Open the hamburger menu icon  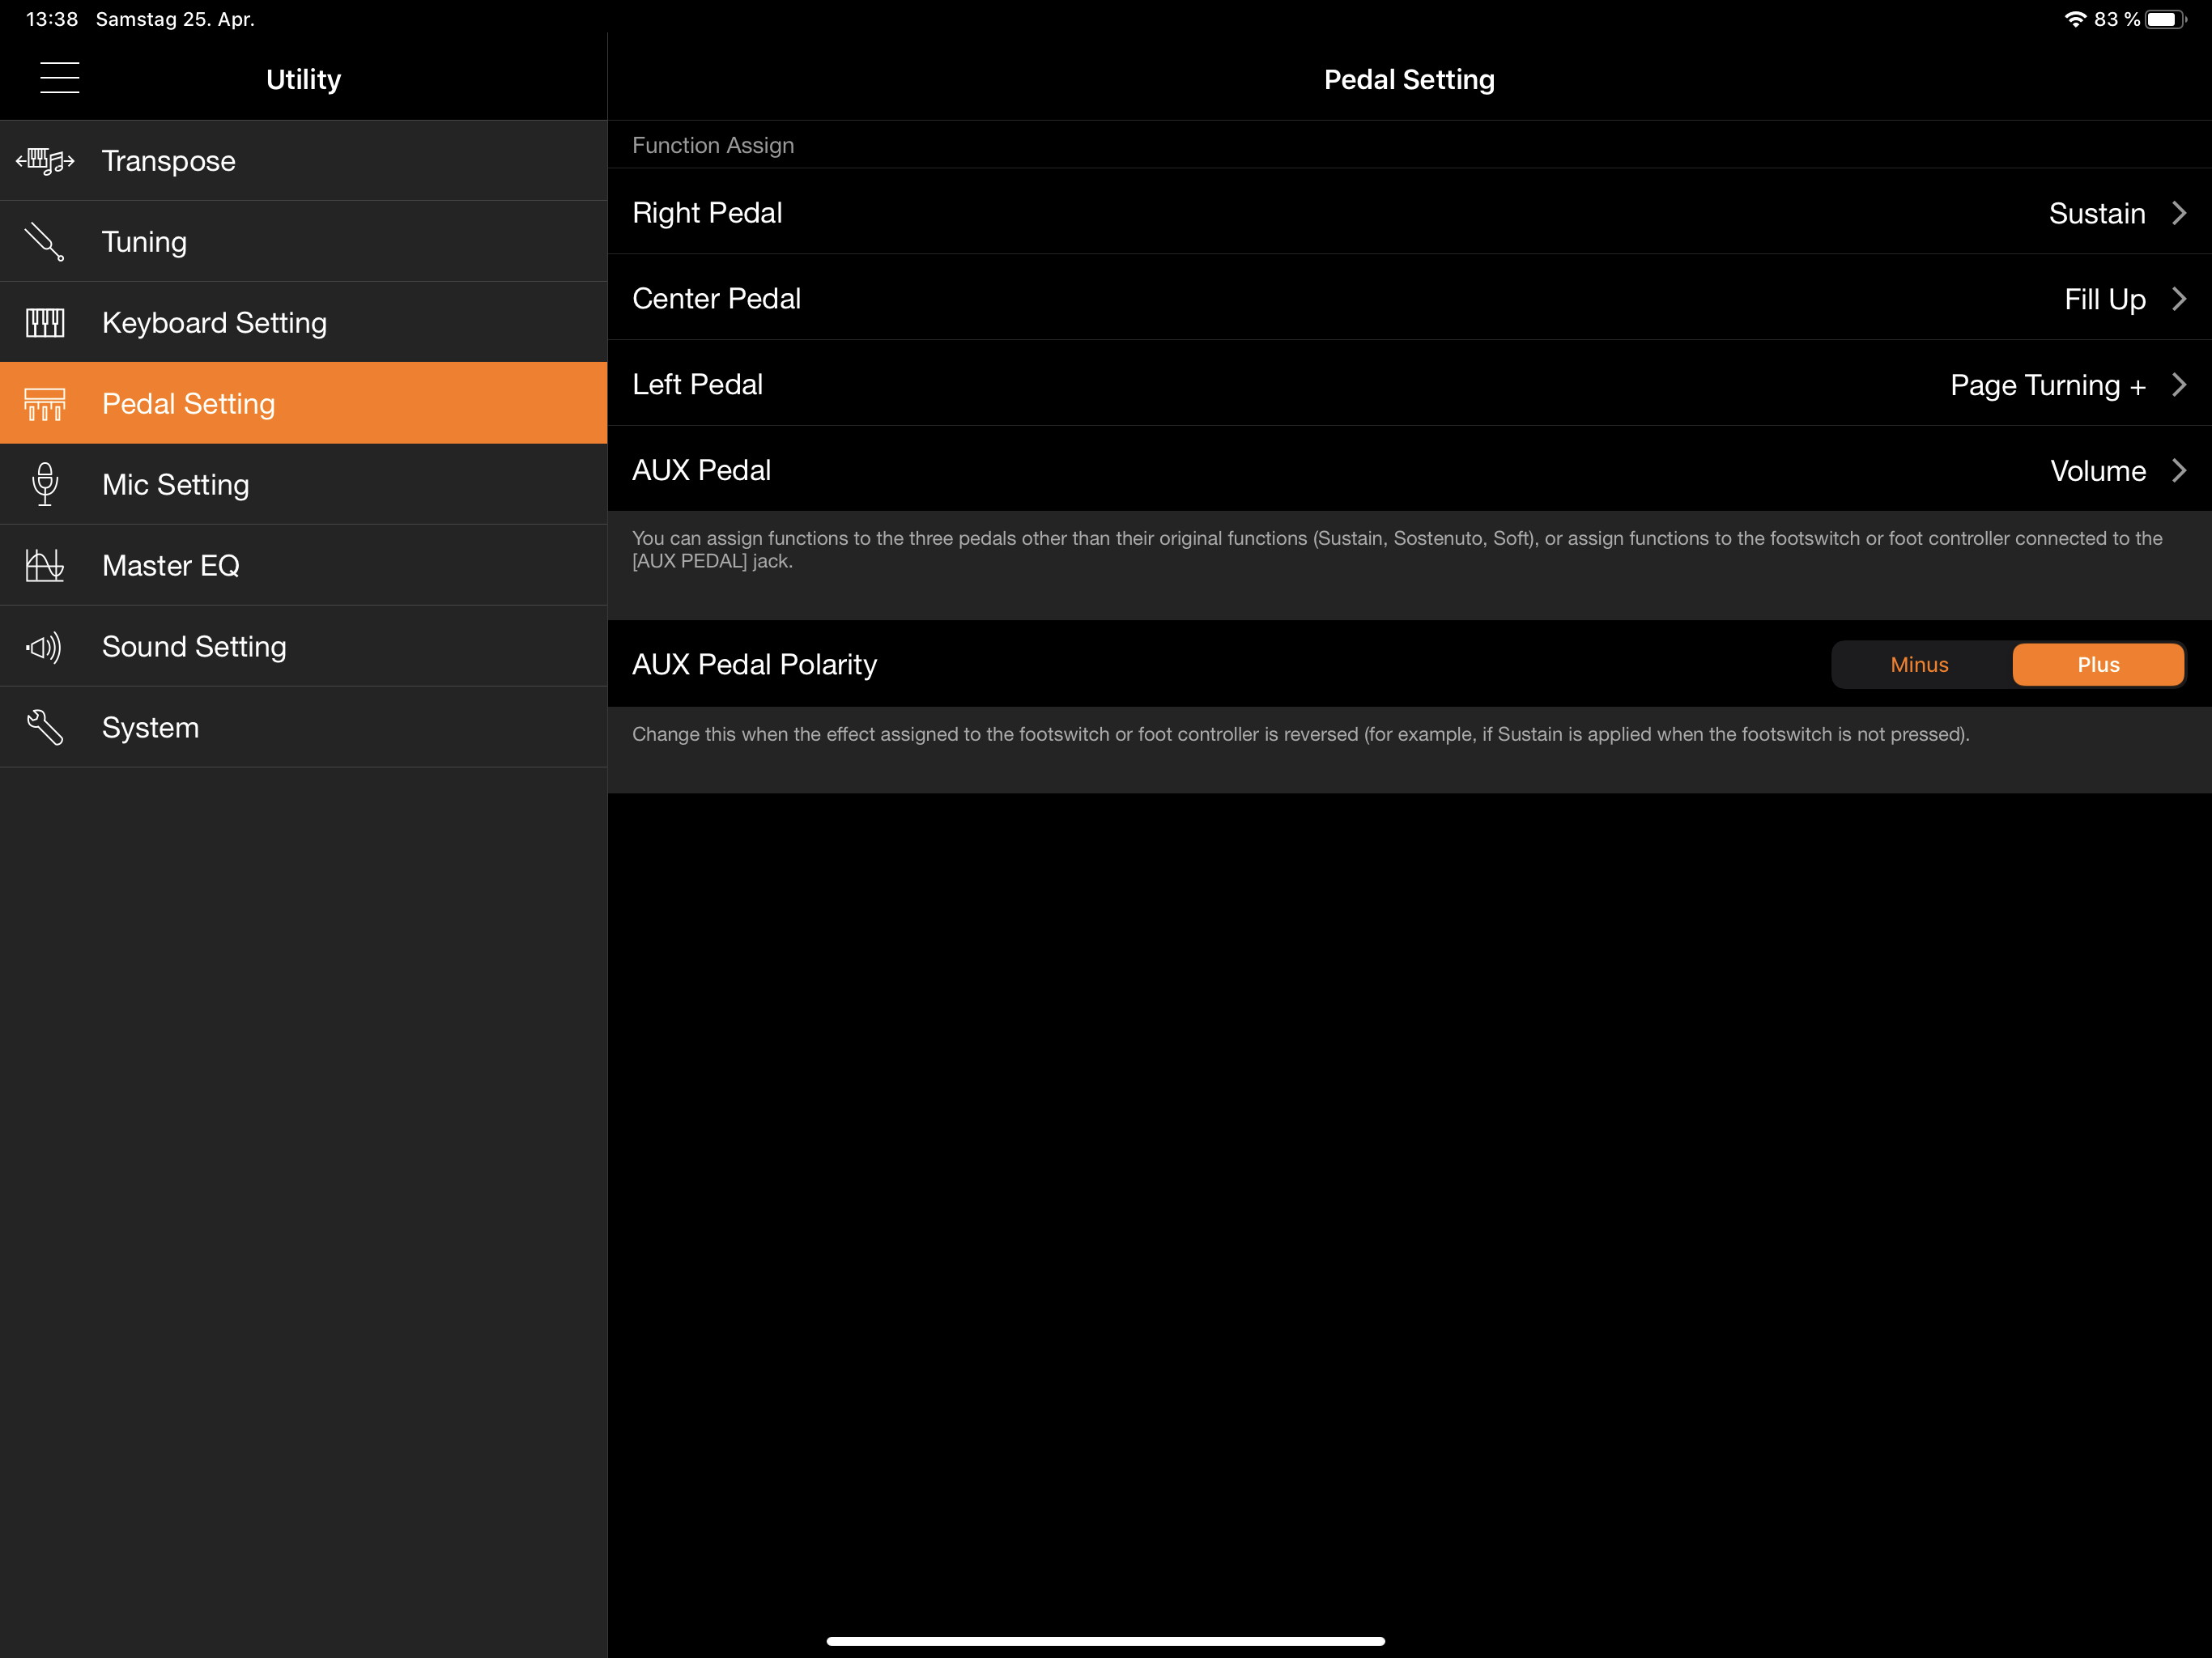coord(59,78)
